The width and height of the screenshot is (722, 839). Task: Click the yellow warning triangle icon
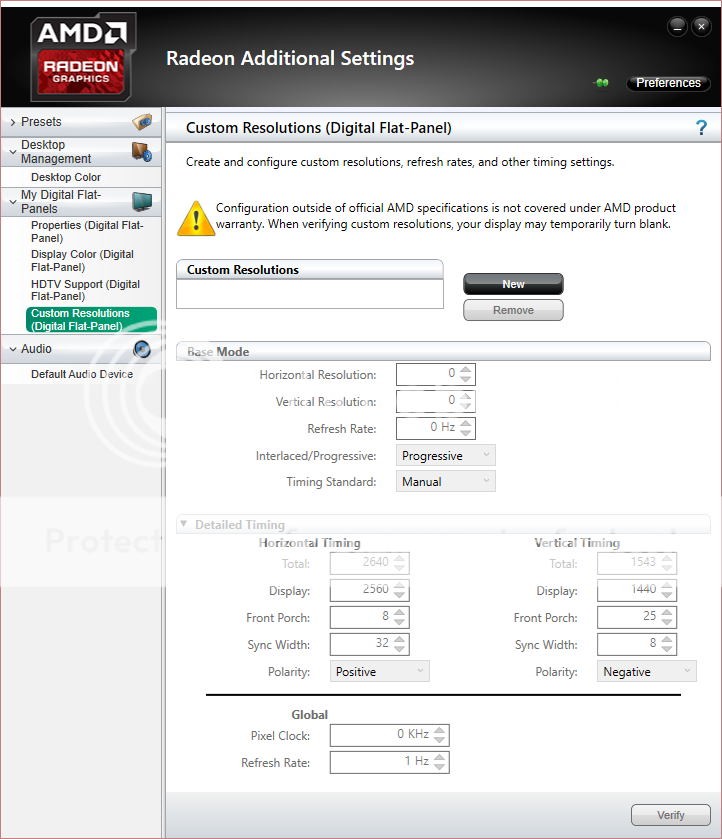click(x=194, y=218)
